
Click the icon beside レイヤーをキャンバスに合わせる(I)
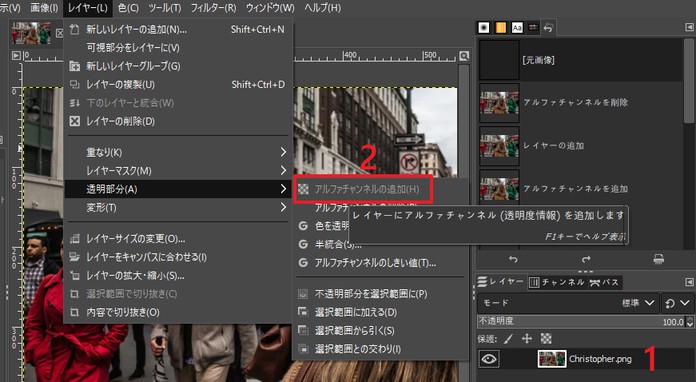tap(75, 257)
